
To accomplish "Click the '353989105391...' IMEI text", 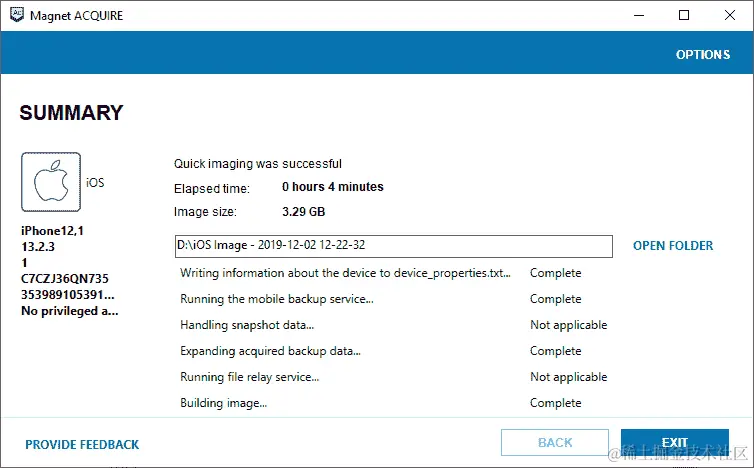I will 68,294.
